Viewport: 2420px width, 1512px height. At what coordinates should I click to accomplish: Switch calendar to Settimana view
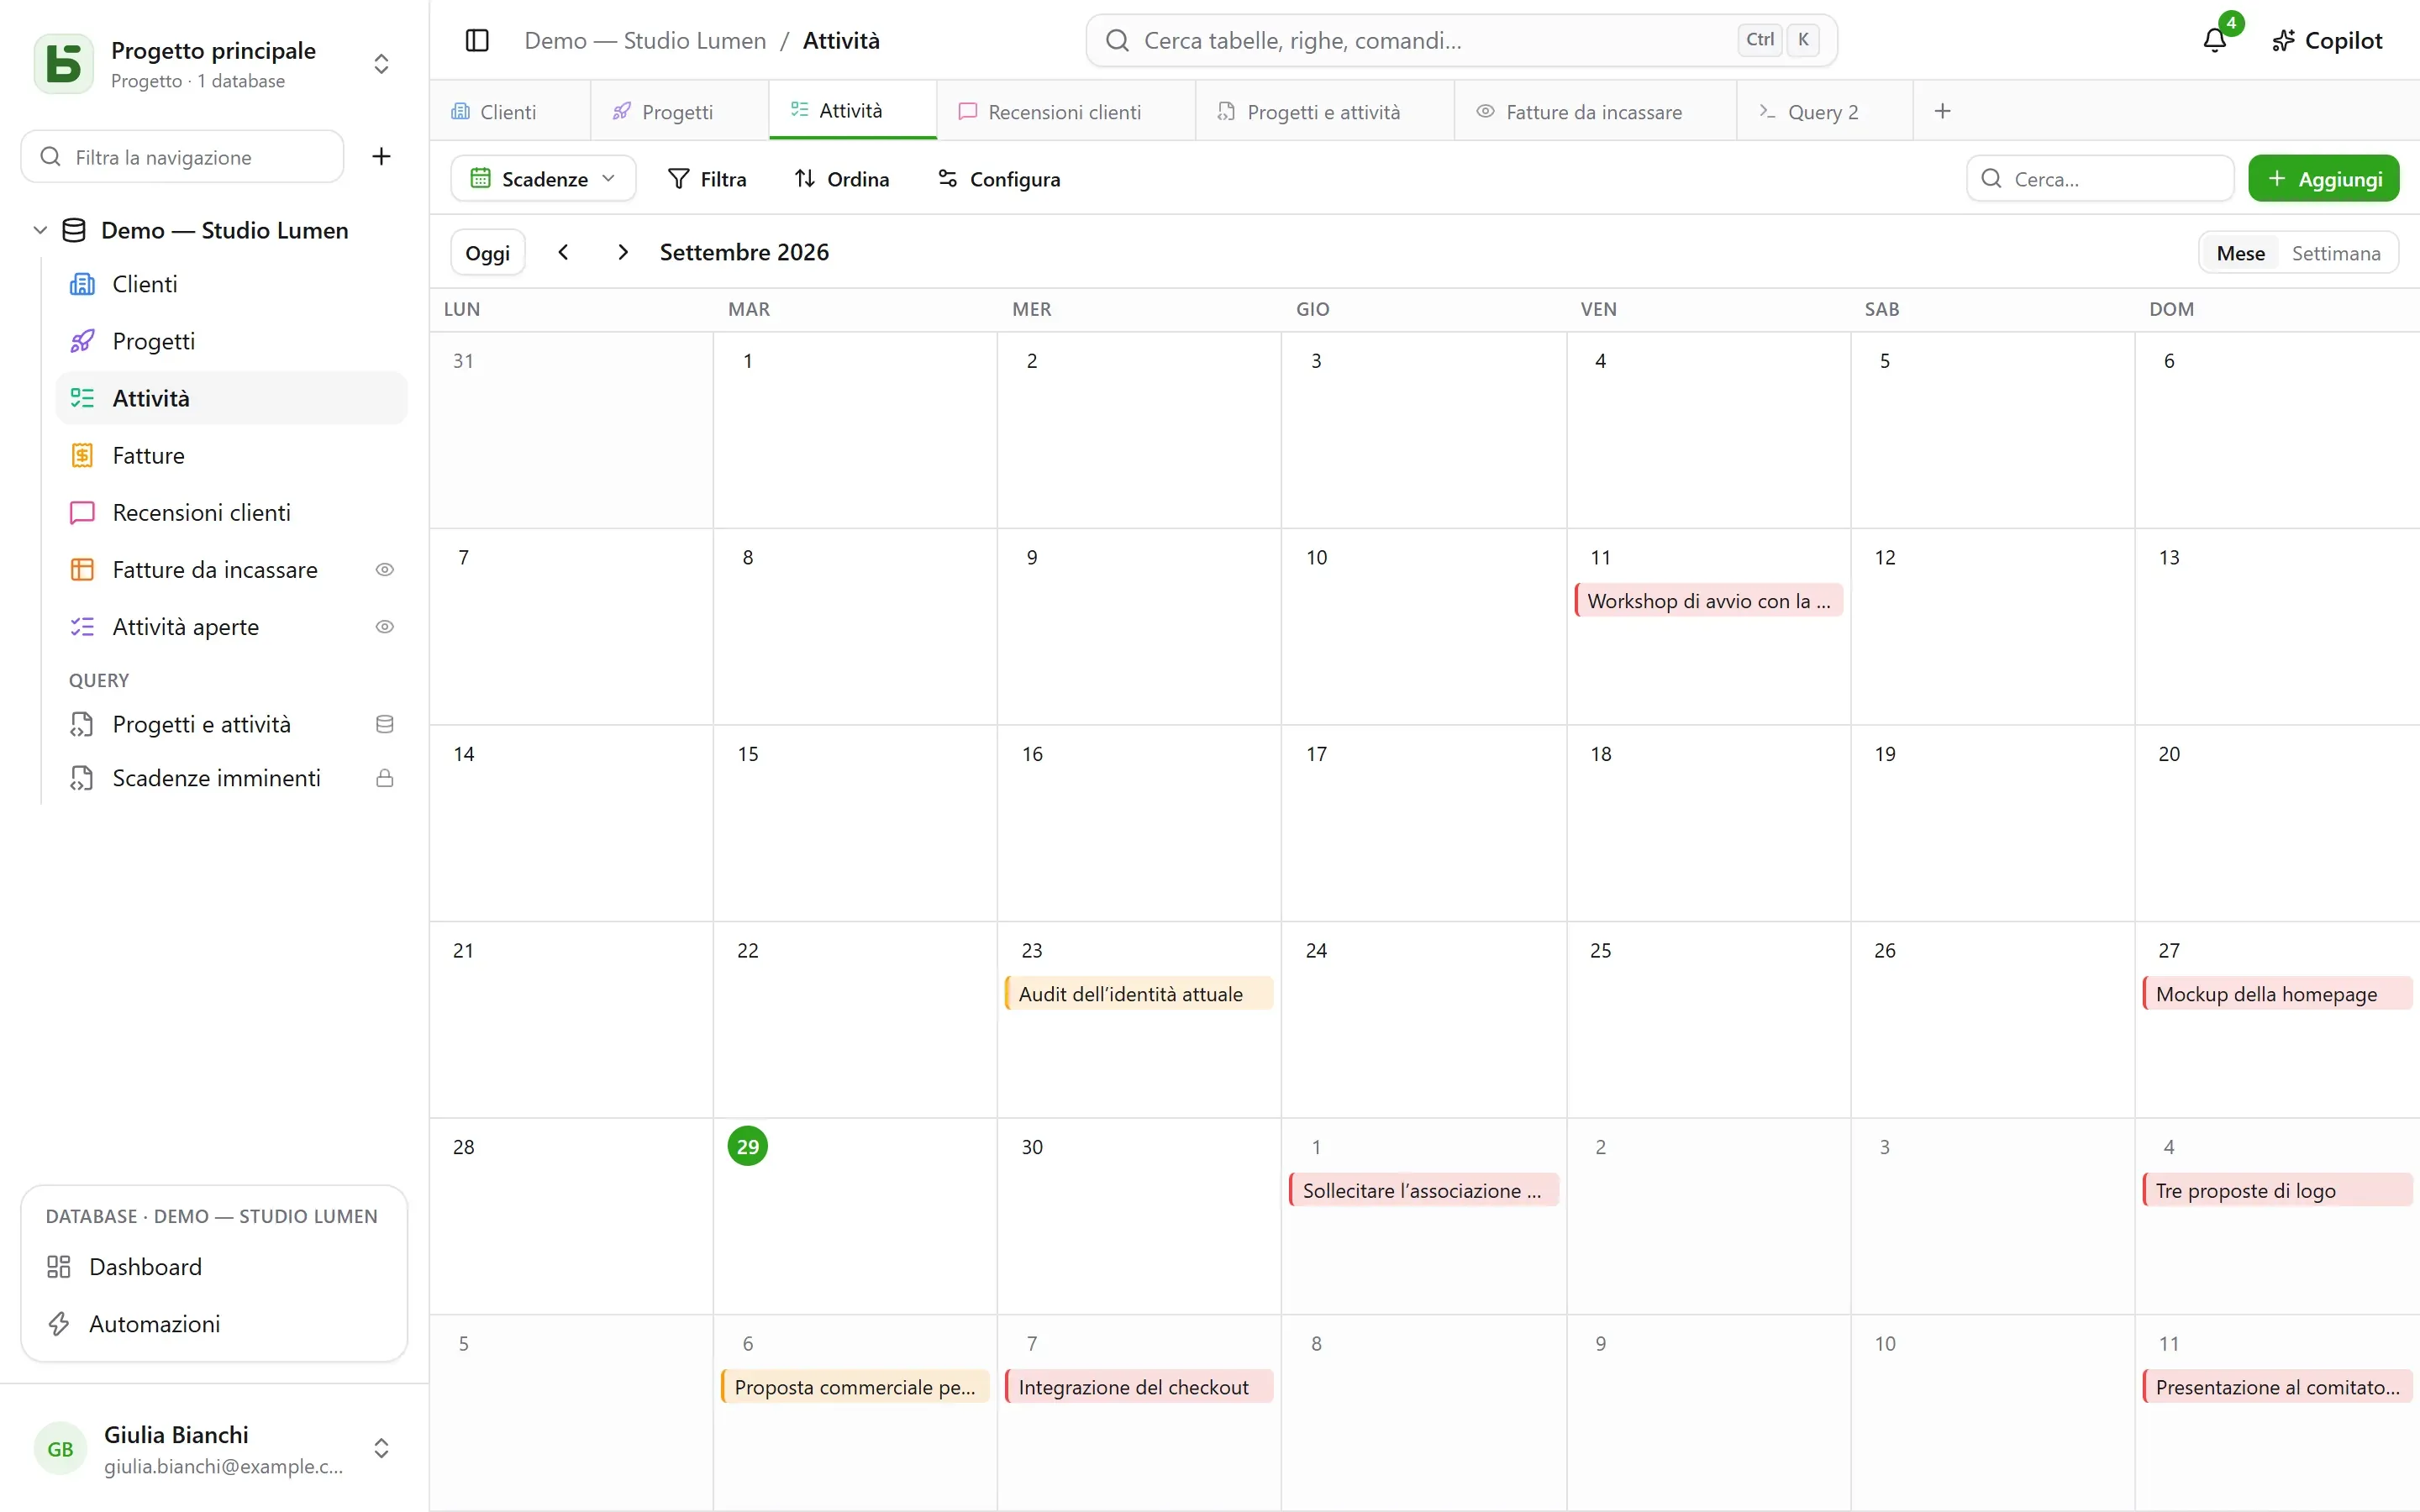[x=2336, y=253]
